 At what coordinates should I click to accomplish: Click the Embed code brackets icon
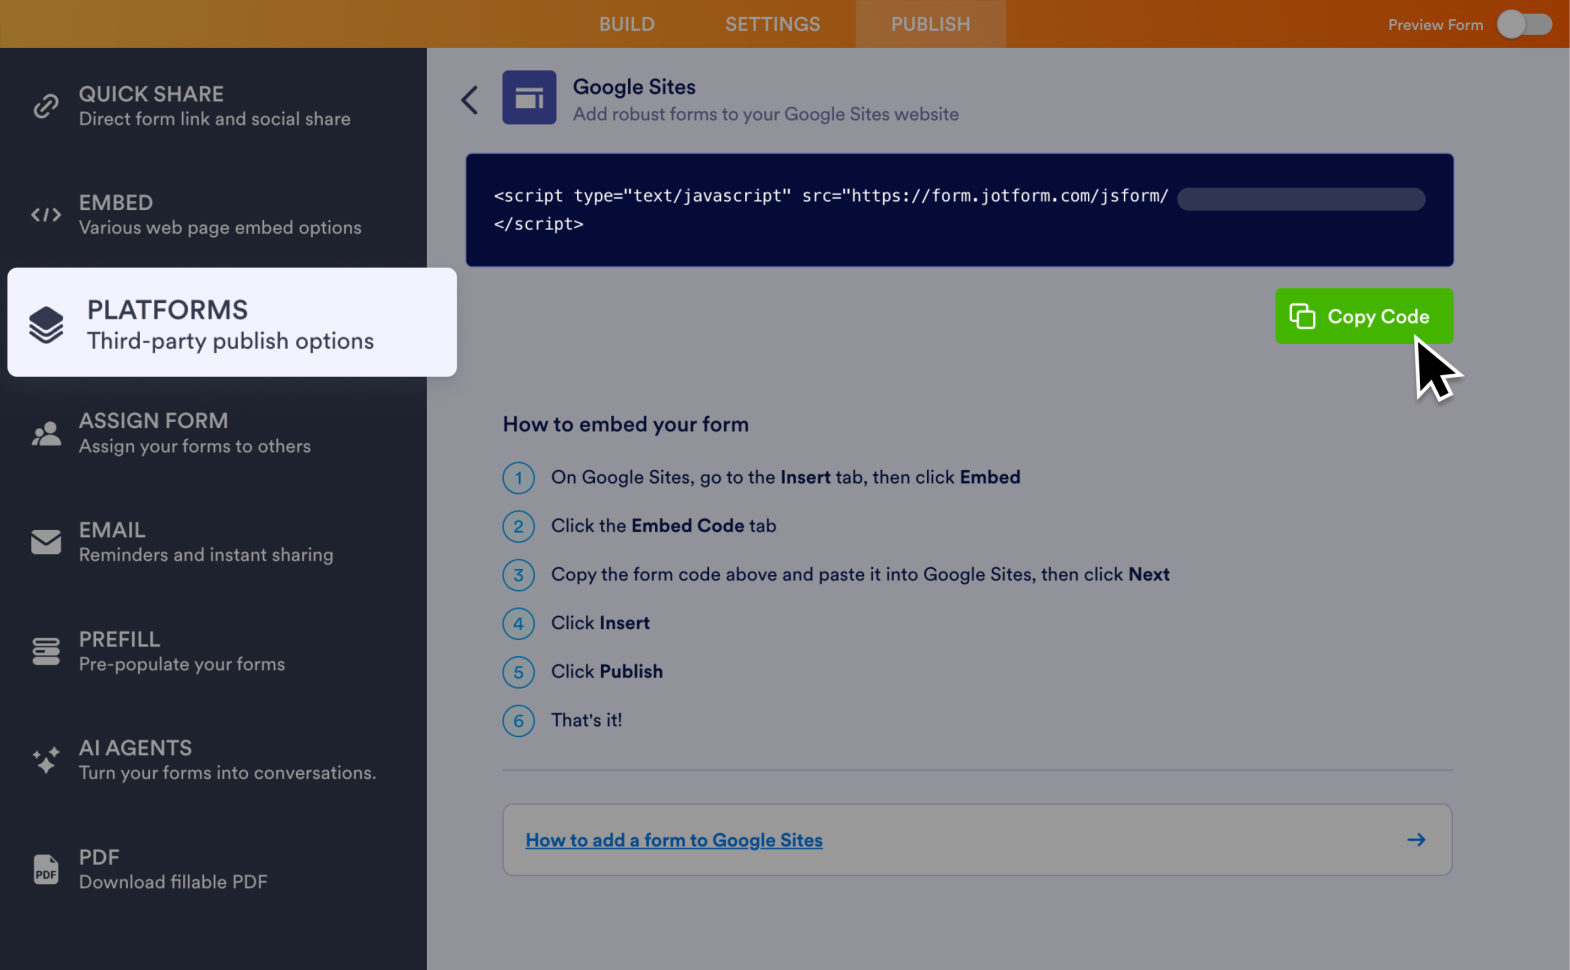(x=46, y=215)
